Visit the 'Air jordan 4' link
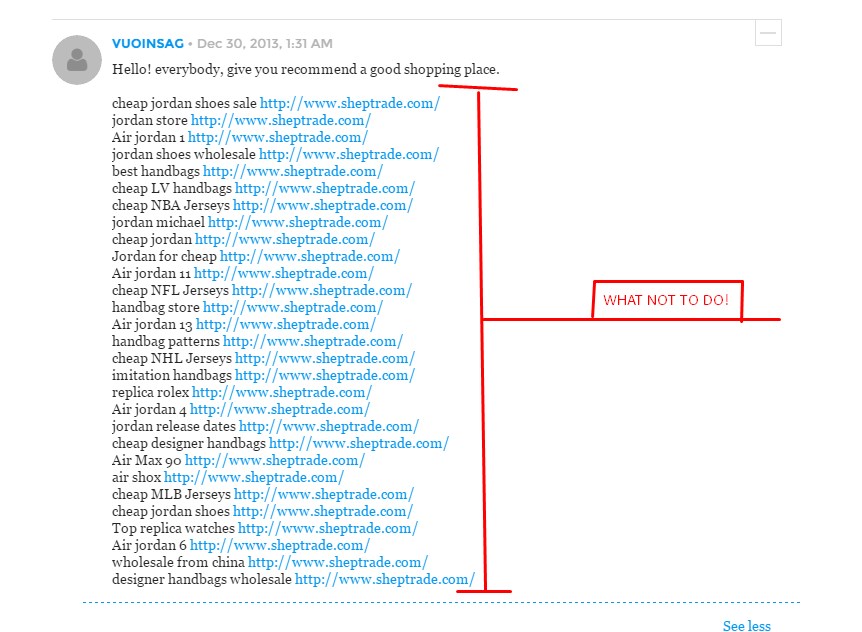The image size is (862, 632). click(x=280, y=410)
